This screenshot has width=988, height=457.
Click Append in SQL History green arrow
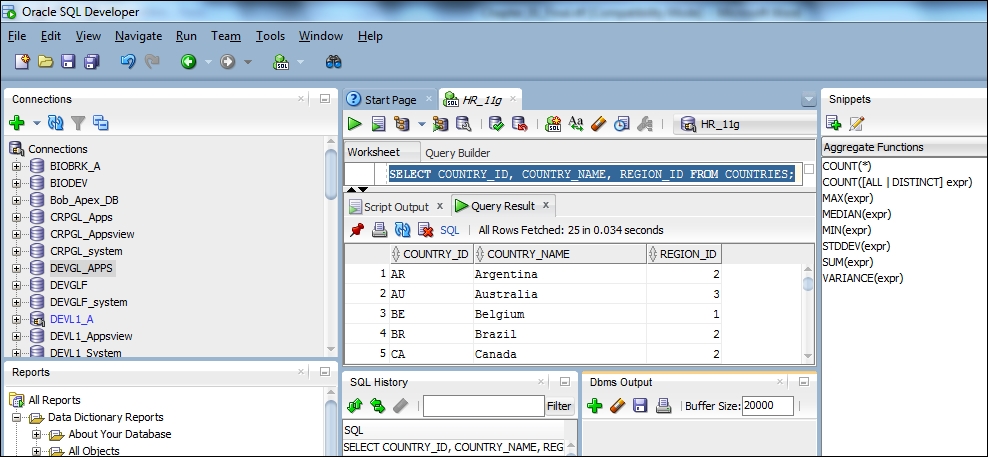[x=355, y=406]
